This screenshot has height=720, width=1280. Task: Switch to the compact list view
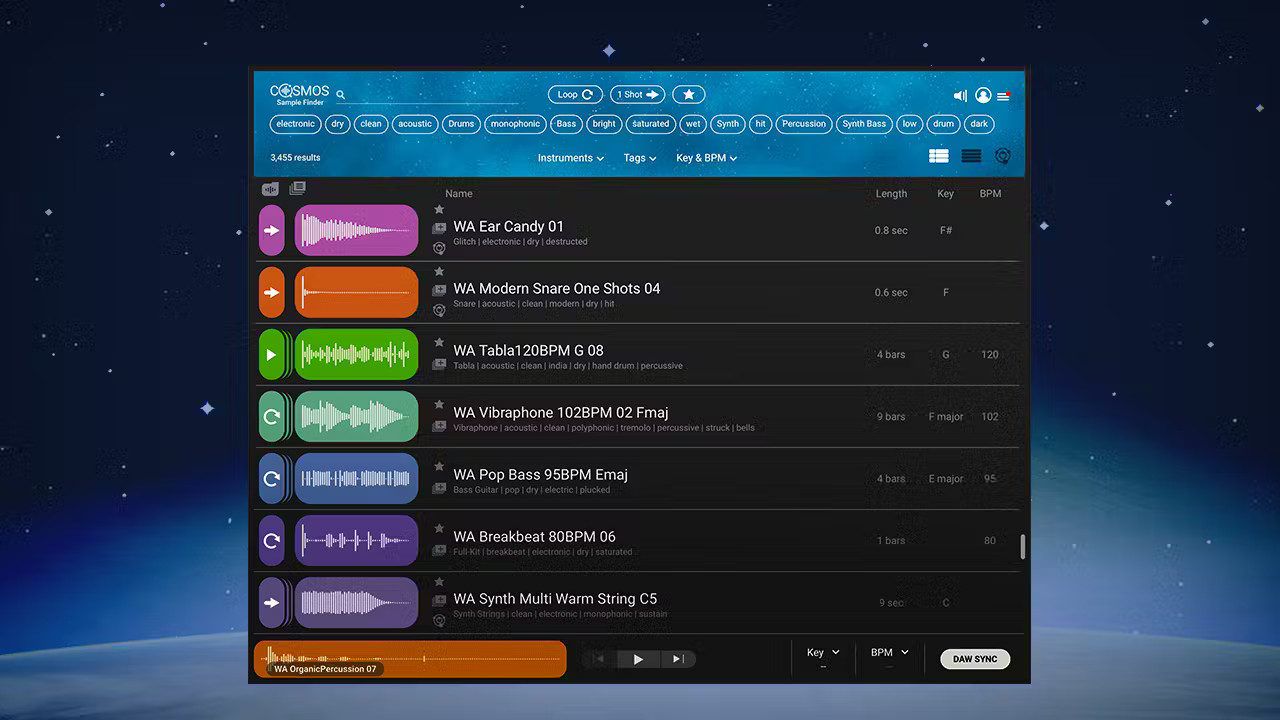971,156
